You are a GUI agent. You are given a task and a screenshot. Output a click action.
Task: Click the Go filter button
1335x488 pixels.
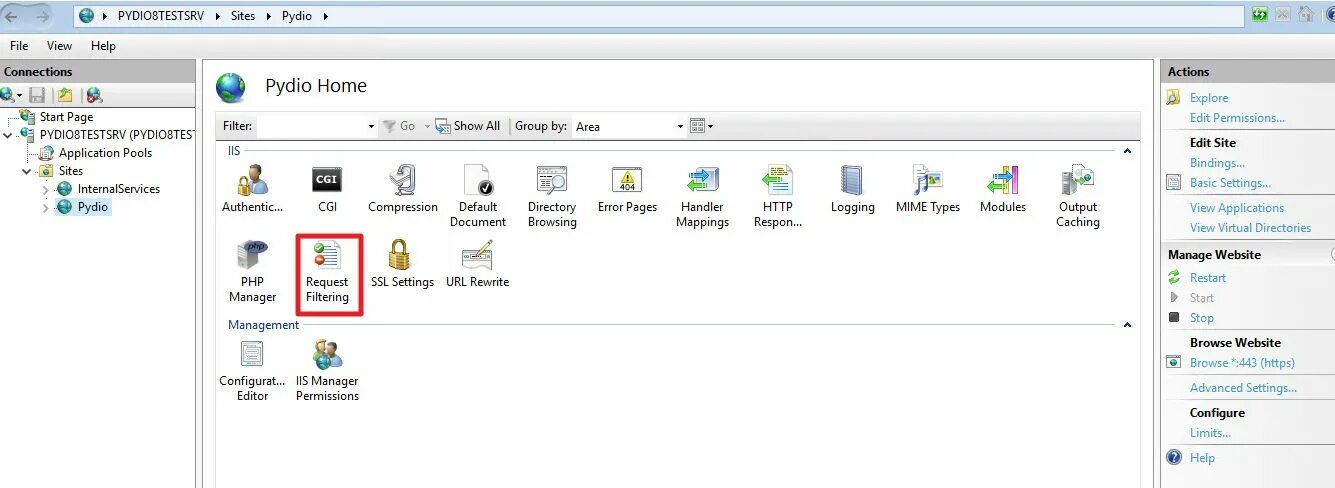point(399,126)
